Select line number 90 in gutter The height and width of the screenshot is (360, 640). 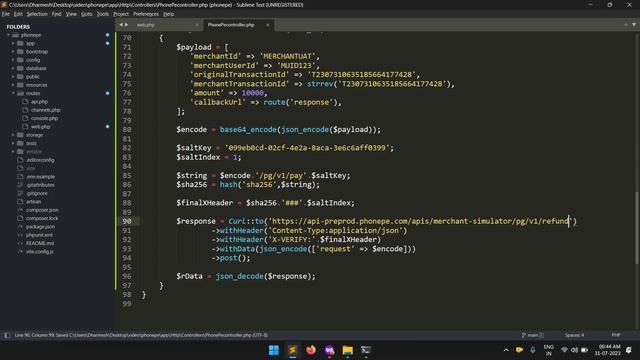[x=127, y=221]
